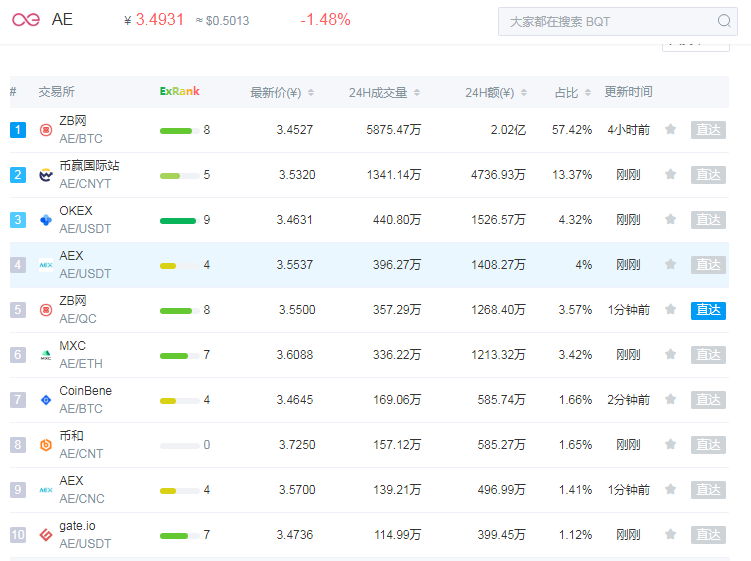Favorite the ZB网 AE/BTC row star
The height and width of the screenshot is (561, 751).
coord(671,129)
